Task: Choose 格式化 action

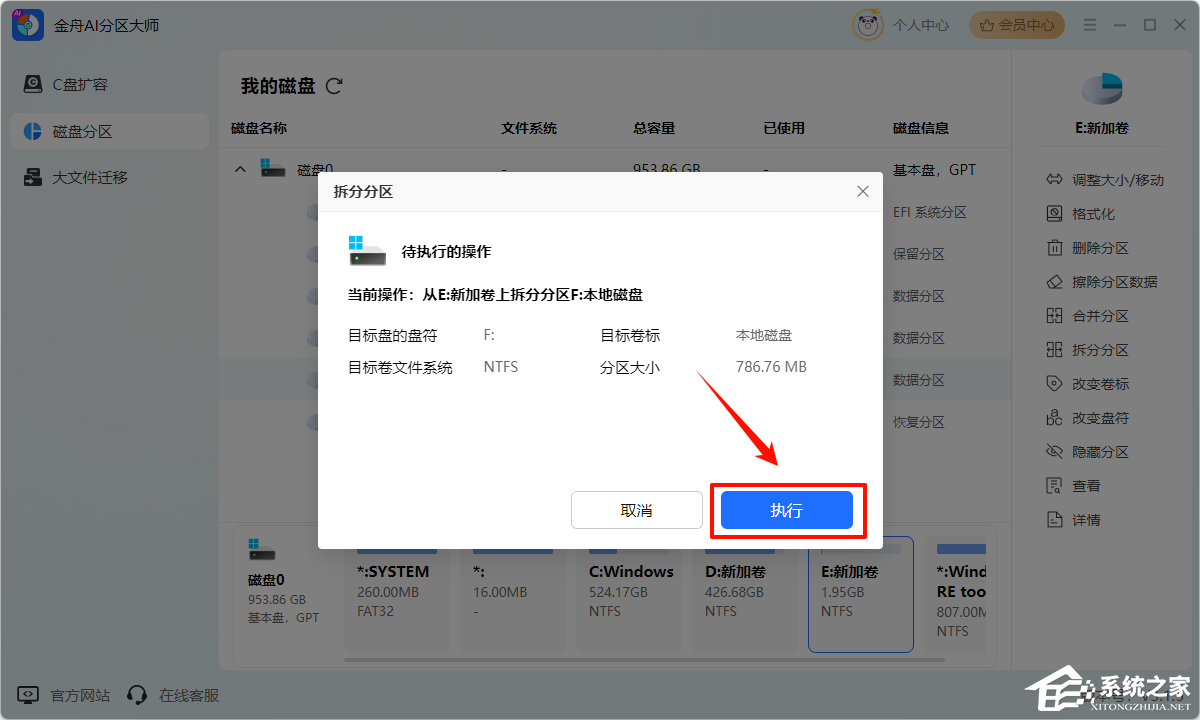Action: [x=1080, y=214]
